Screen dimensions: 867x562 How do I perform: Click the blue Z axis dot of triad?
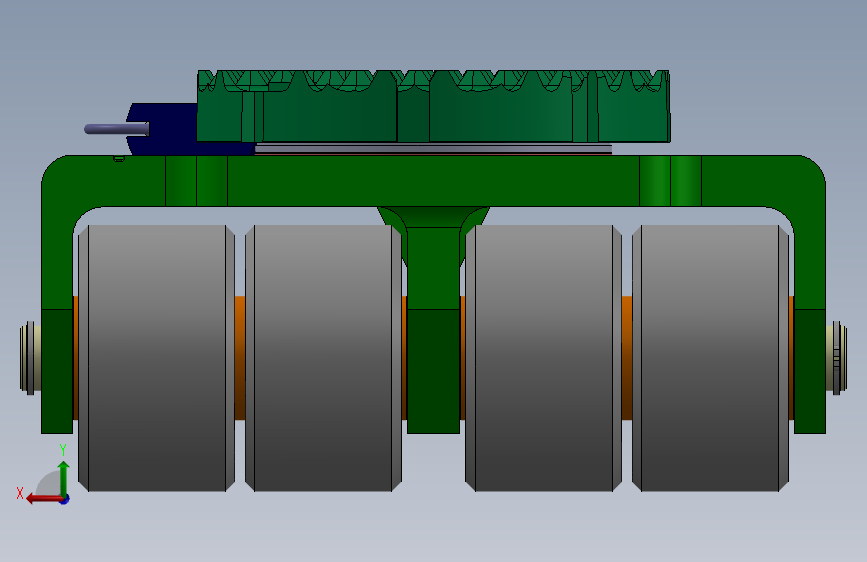pyautogui.click(x=64, y=499)
